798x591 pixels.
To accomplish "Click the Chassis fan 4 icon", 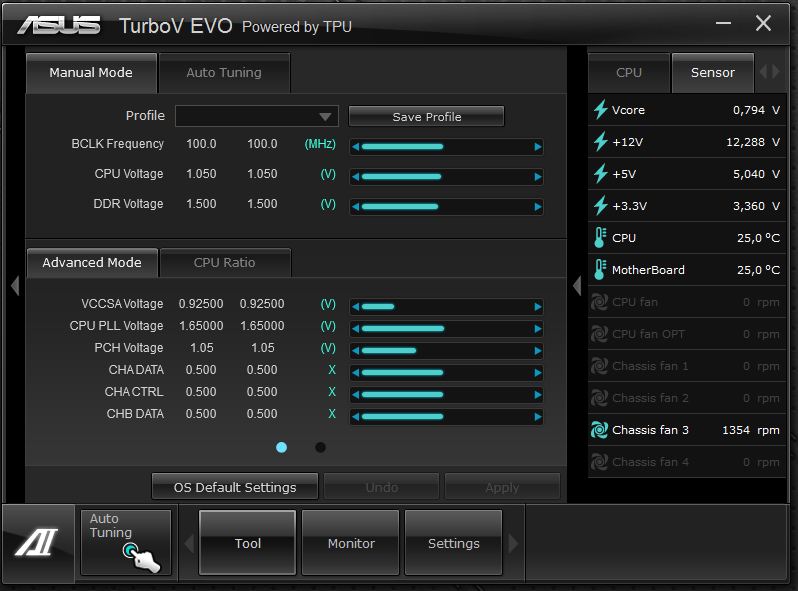I will [600, 462].
